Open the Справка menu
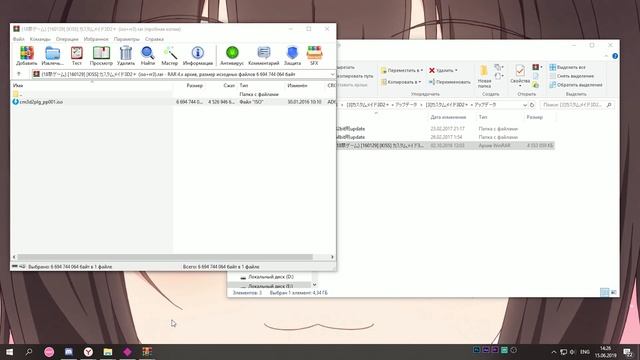The image size is (640, 360). pos(154,39)
